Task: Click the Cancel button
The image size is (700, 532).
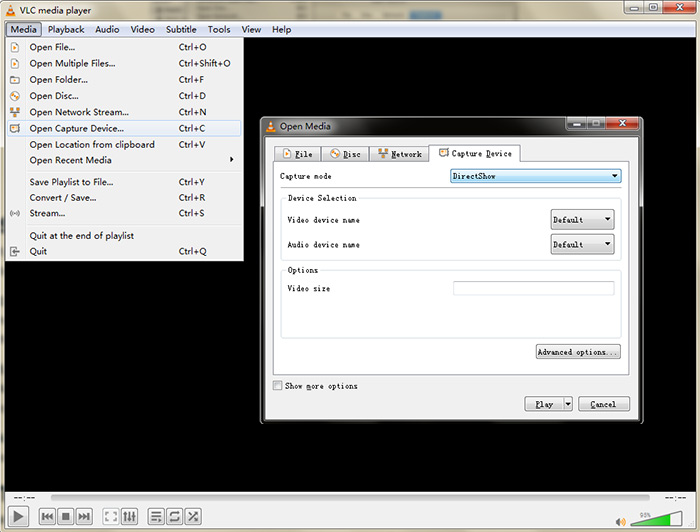Action: click(x=604, y=404)
